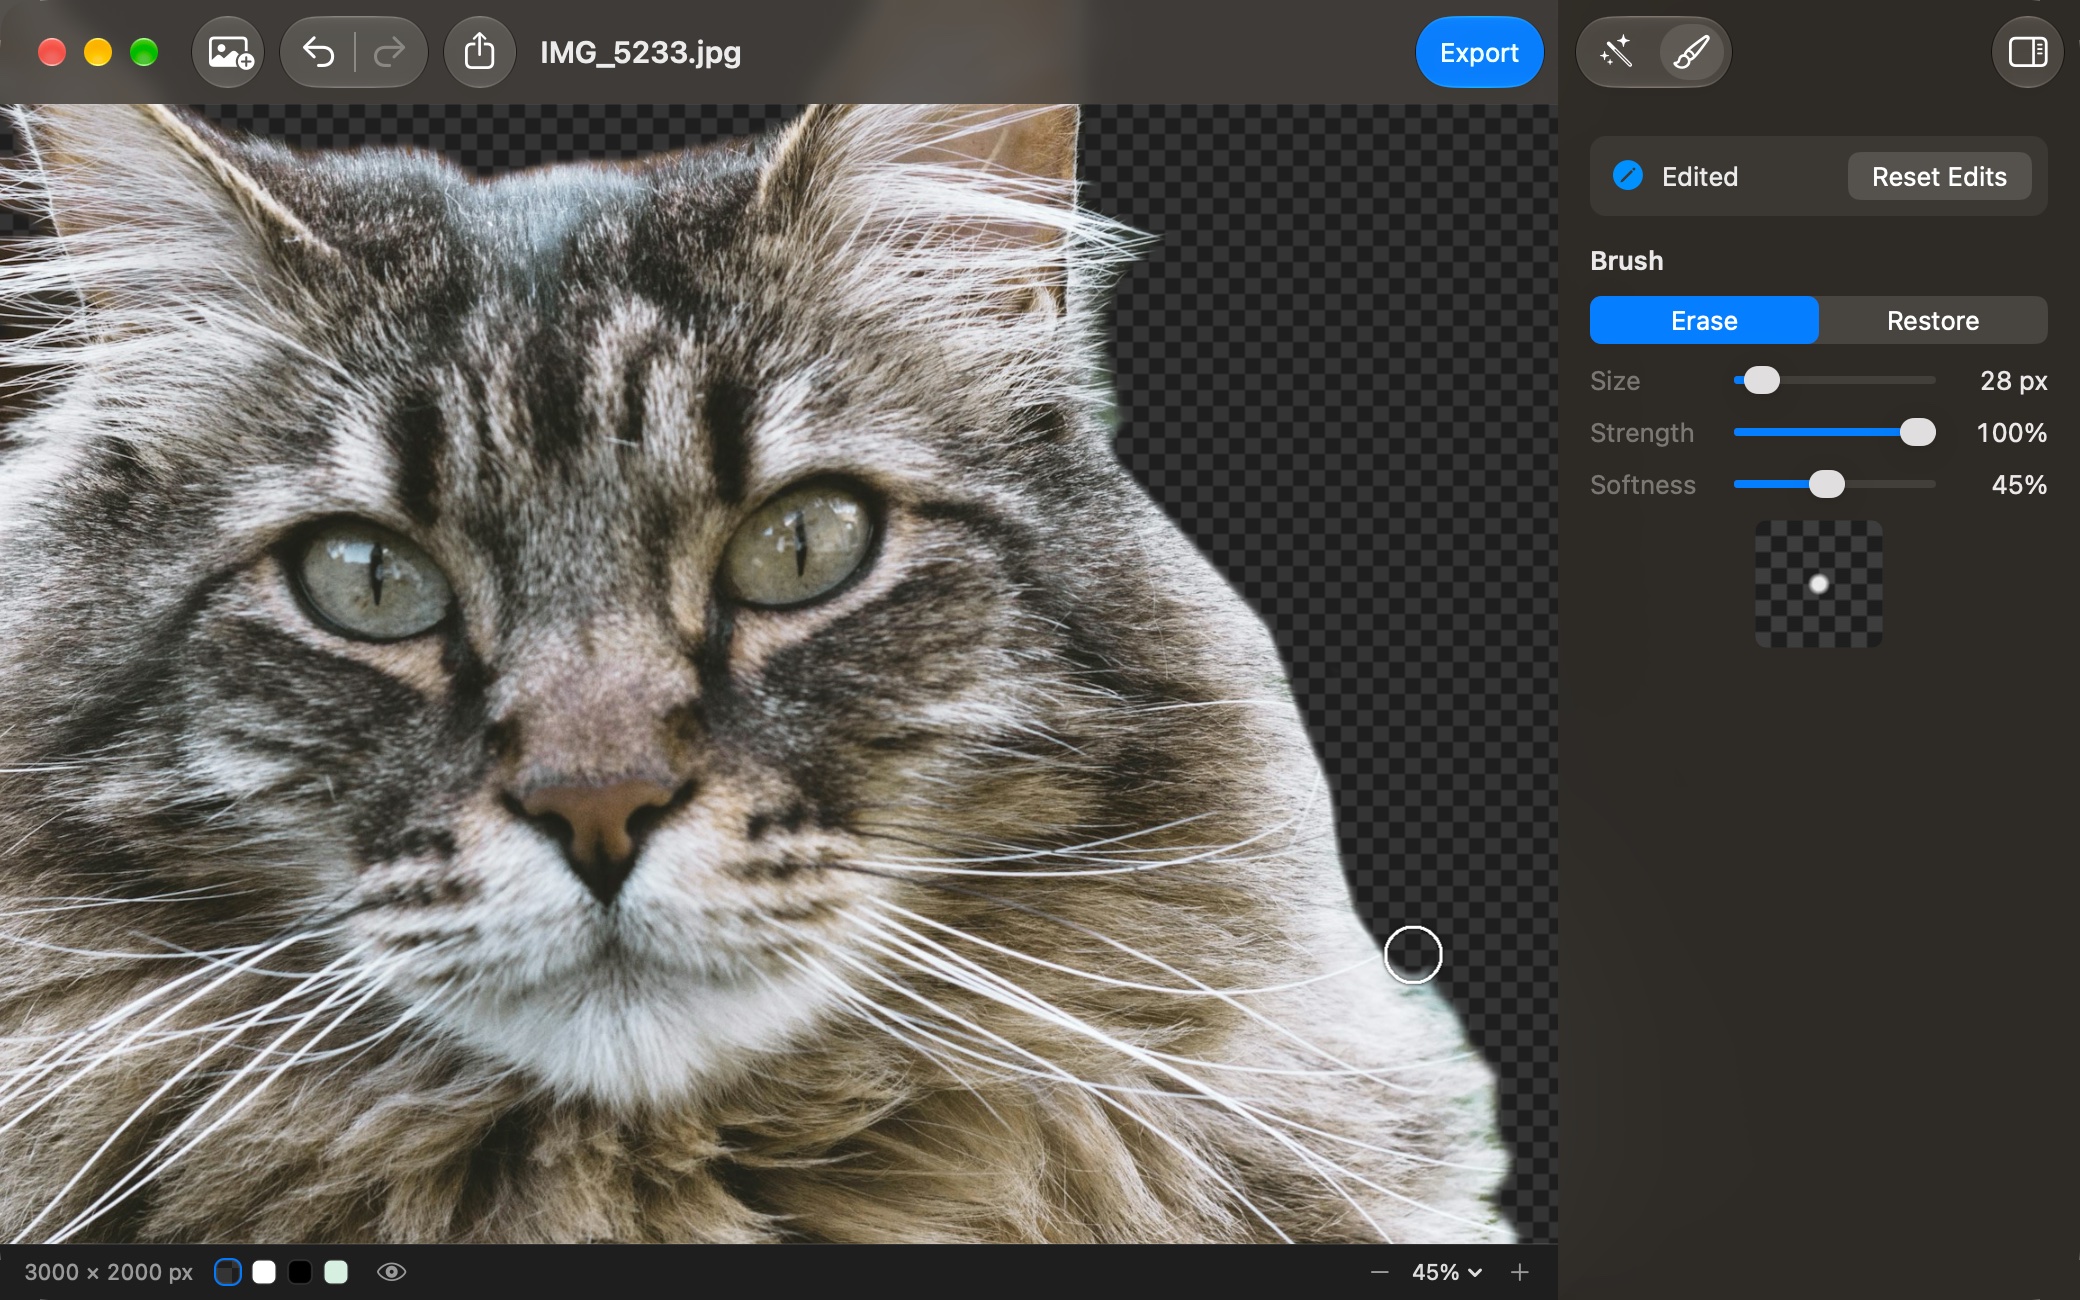Redo the undone edit
The width and height of the screenshot is (2080, 1300).
[389, 52]
